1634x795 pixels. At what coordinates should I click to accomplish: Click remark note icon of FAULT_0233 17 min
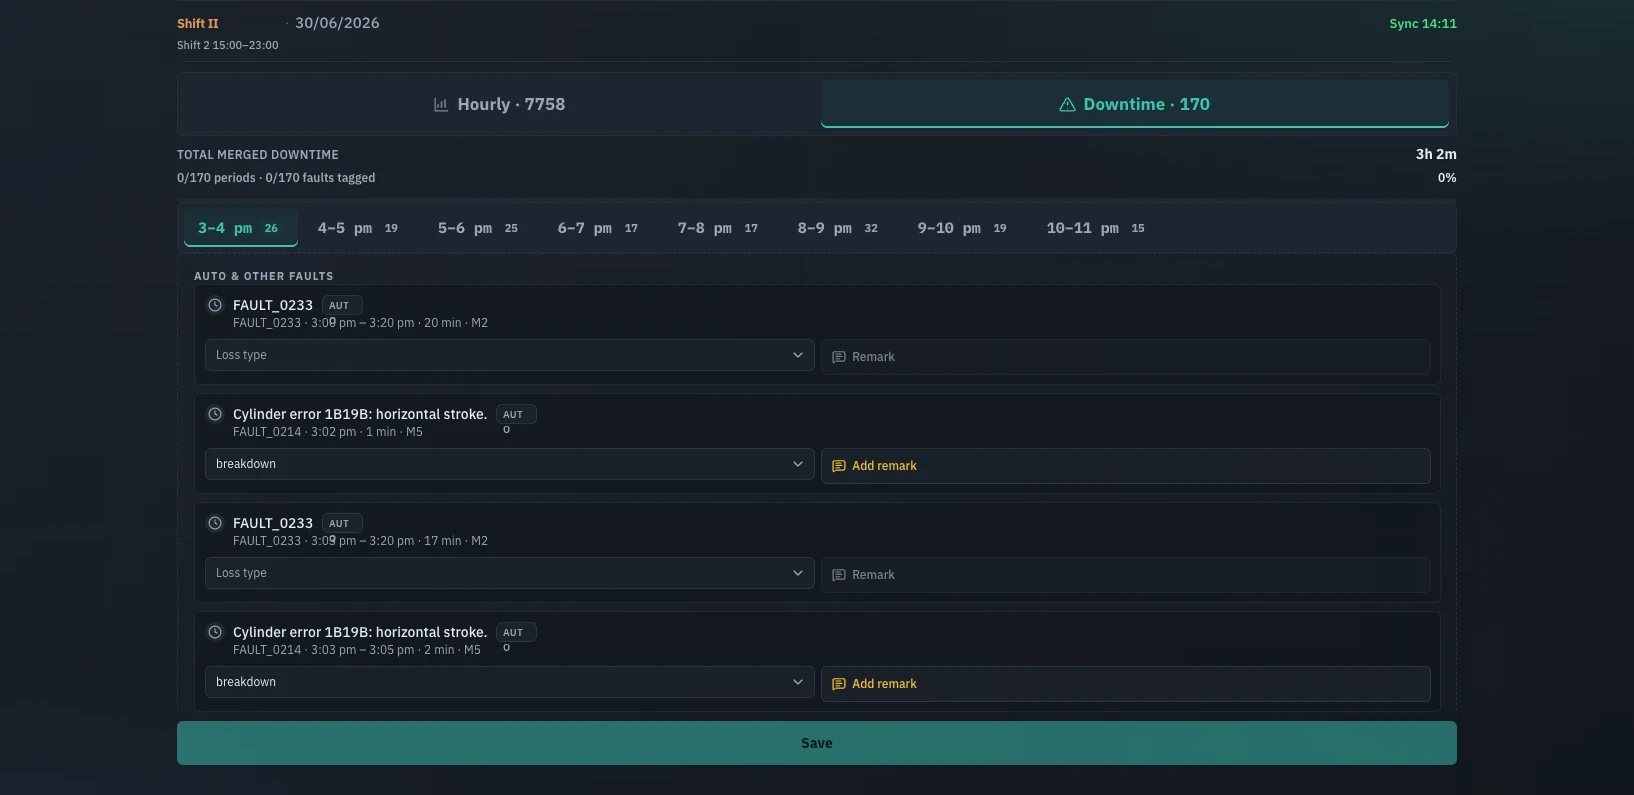coord(839,575)
